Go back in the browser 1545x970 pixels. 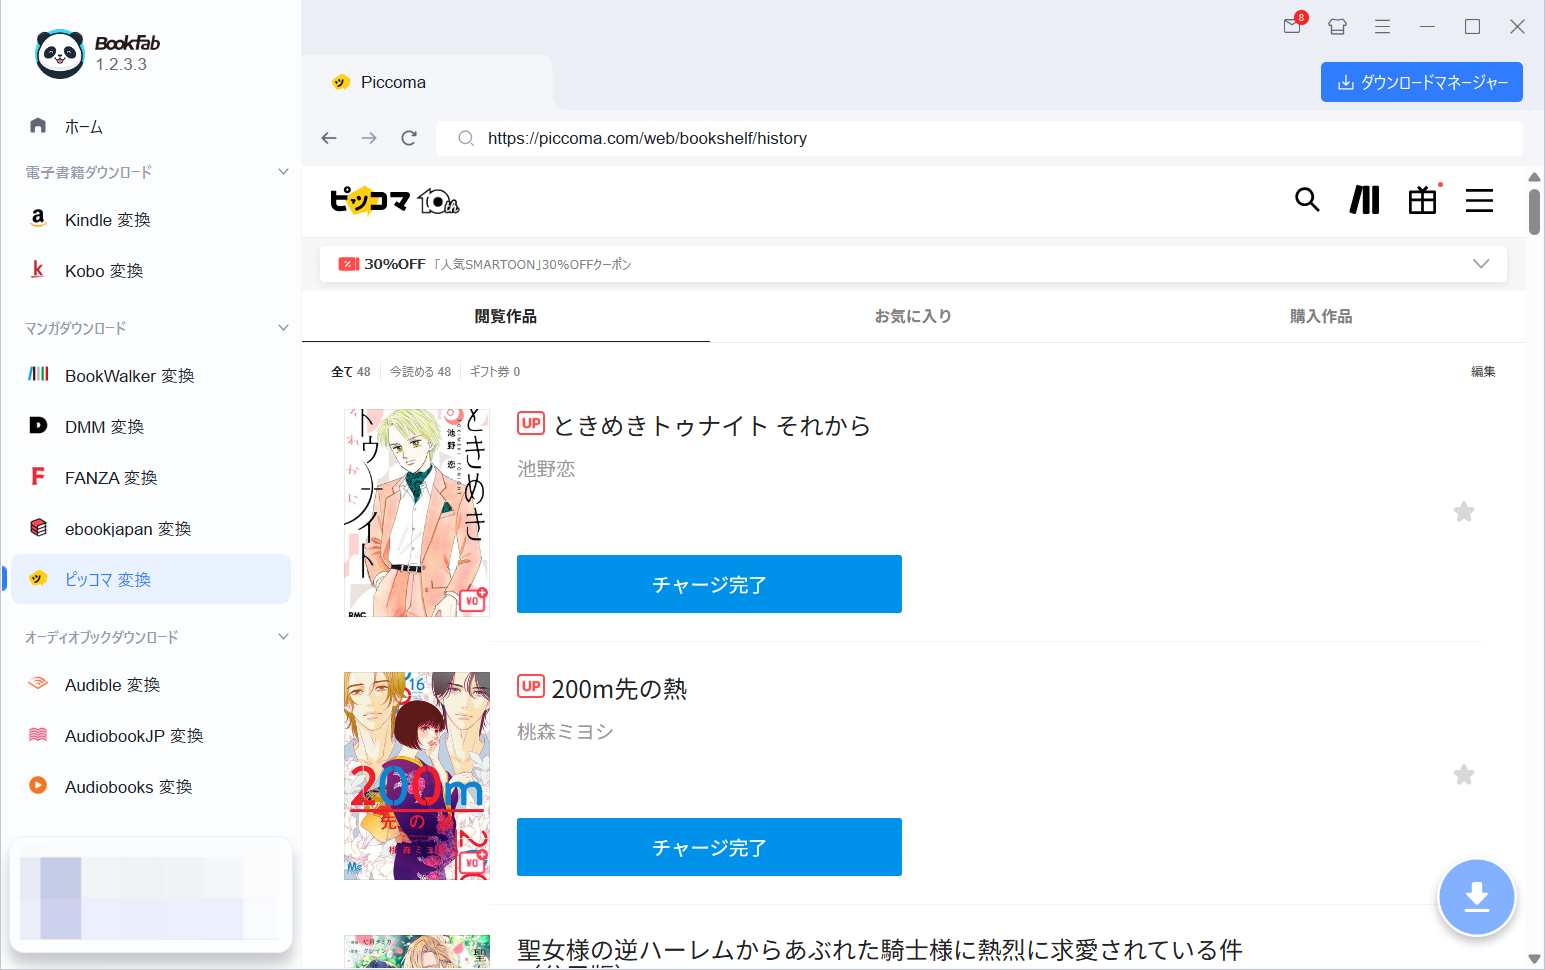point(329,138)
